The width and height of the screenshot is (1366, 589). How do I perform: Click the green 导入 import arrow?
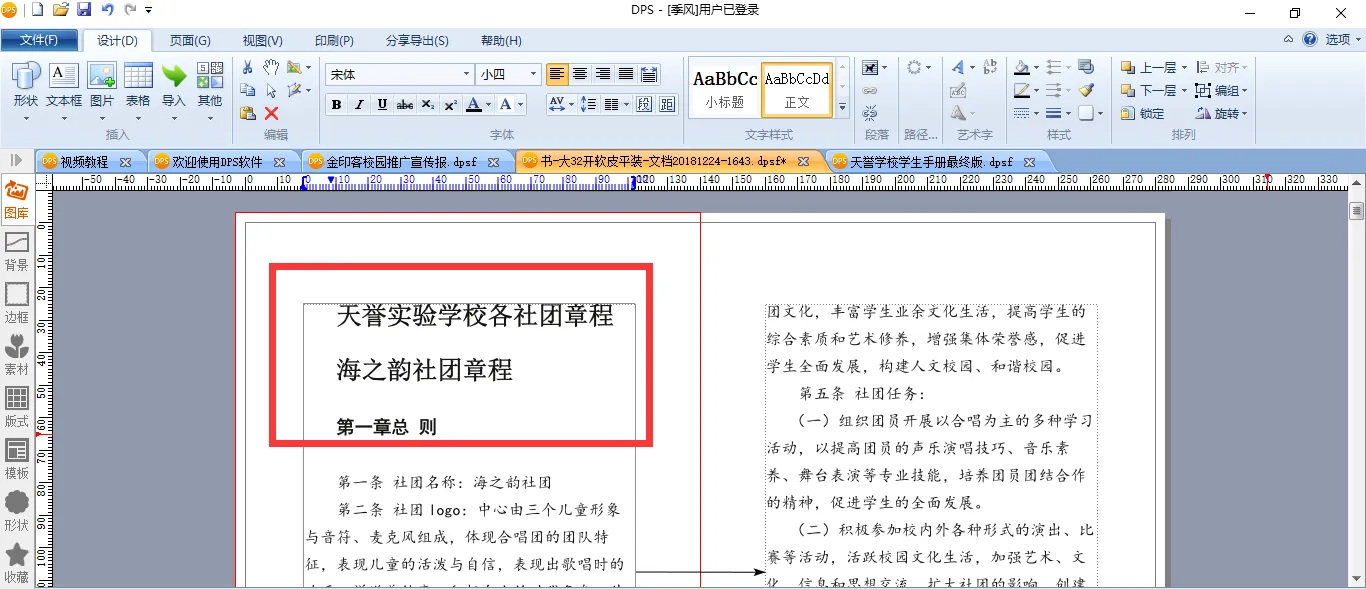pyautogui.click(x=174, y=84)
